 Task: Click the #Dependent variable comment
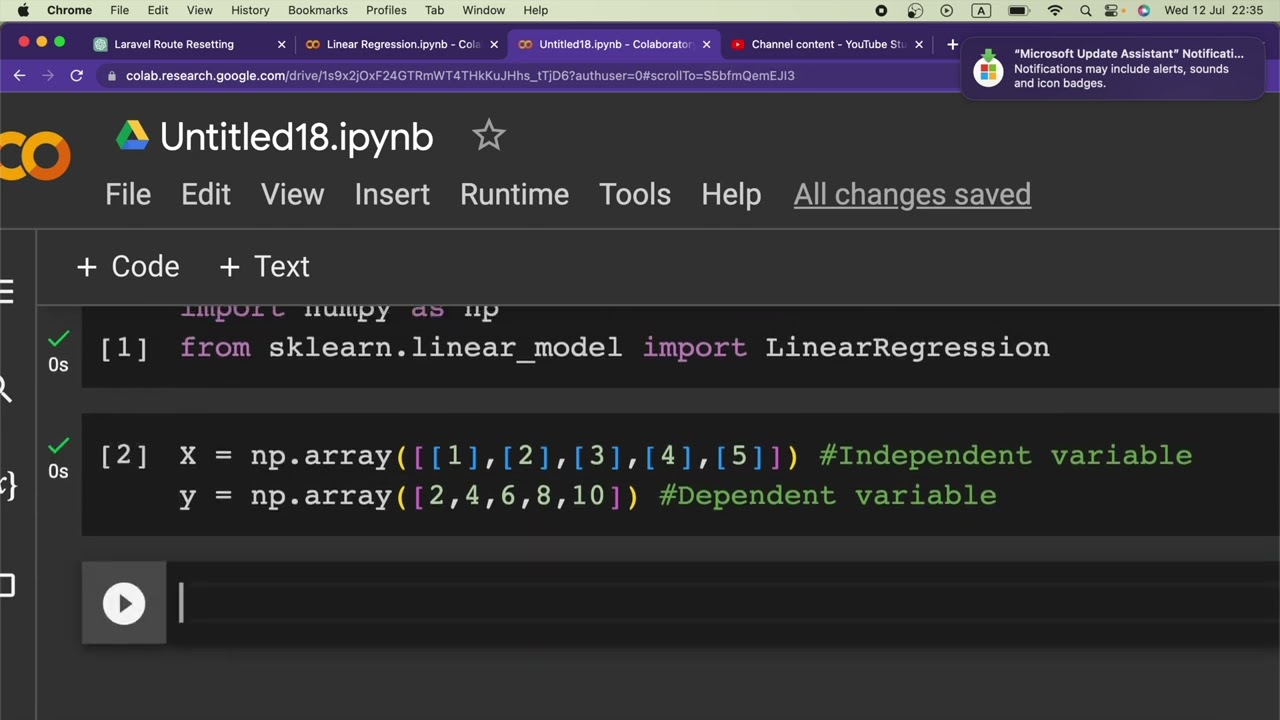pyautogui.click(x=827, y=495)
